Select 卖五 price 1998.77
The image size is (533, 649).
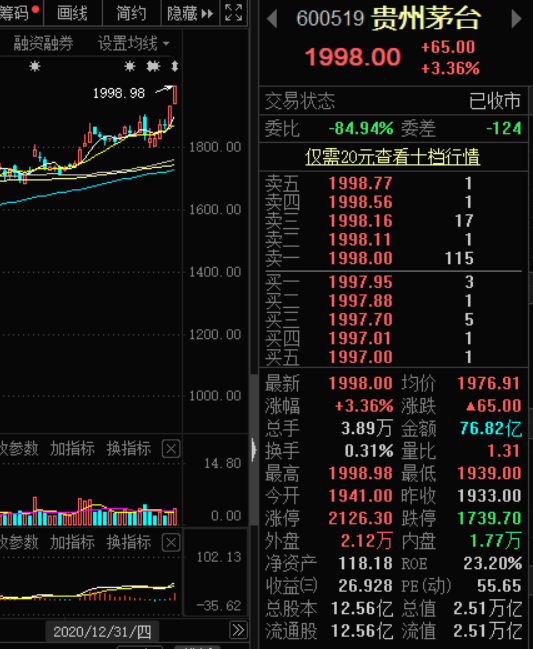click(x=360, y=184)
